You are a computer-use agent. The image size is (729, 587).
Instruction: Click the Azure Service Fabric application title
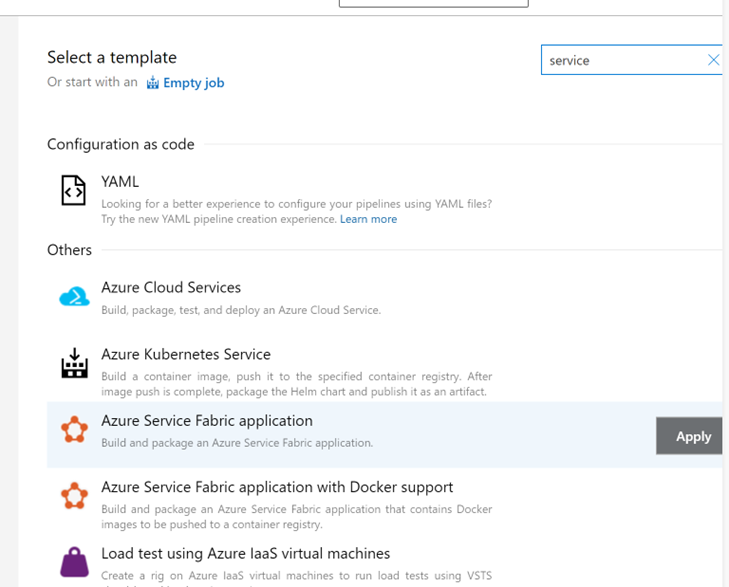[x=207, y=421]
